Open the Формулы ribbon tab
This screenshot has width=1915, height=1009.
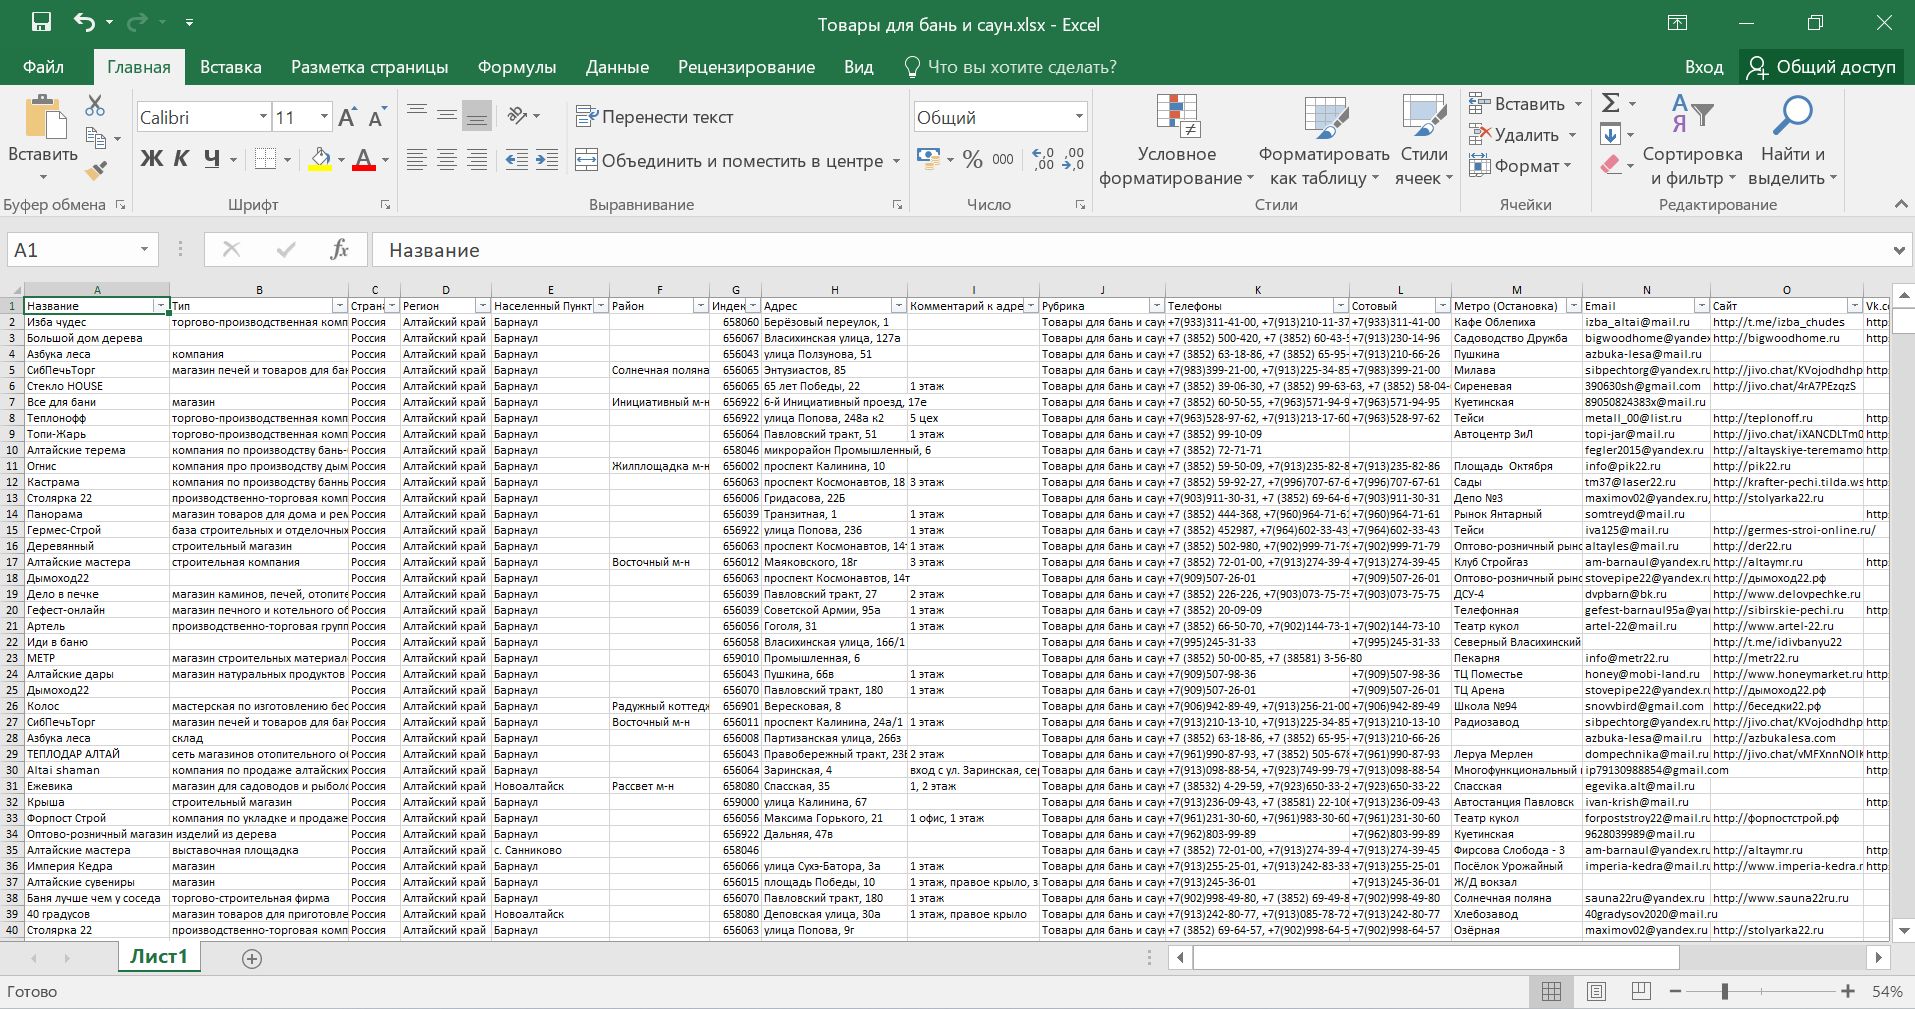pyautogui.click(x=516, y=67)
